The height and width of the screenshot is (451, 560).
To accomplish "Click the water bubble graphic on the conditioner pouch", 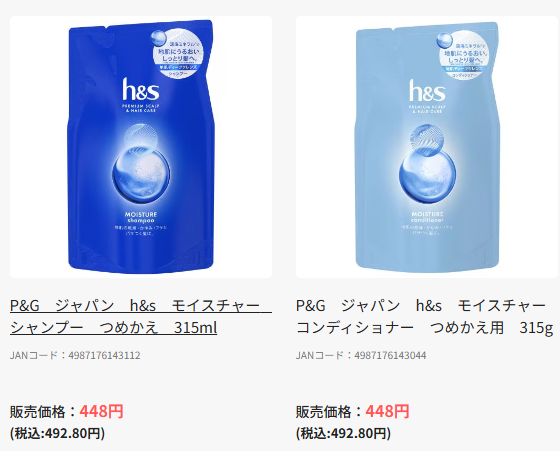I will tap(427, 164).
